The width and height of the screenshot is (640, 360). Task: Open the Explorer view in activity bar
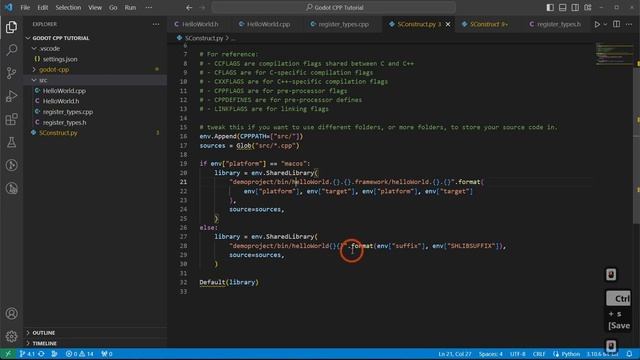pyautogui.click(x=11, y=27)
